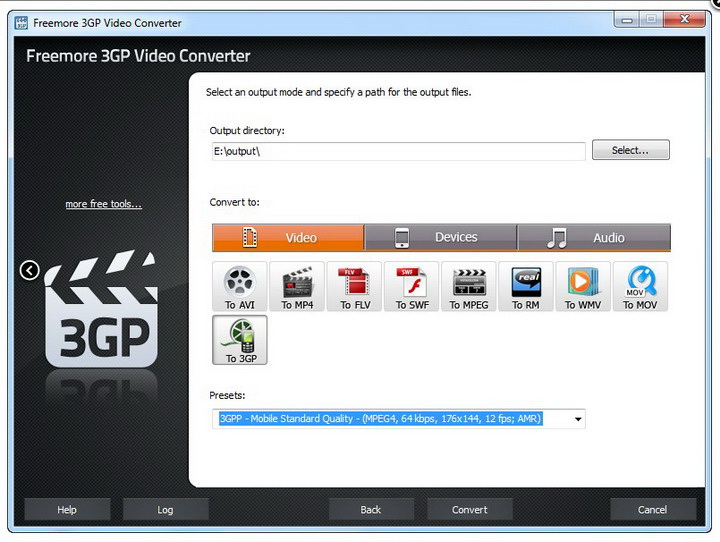This screenshot has width=720, height=542.
Task: Start conversion with Convert button
Action: [470, 509]
